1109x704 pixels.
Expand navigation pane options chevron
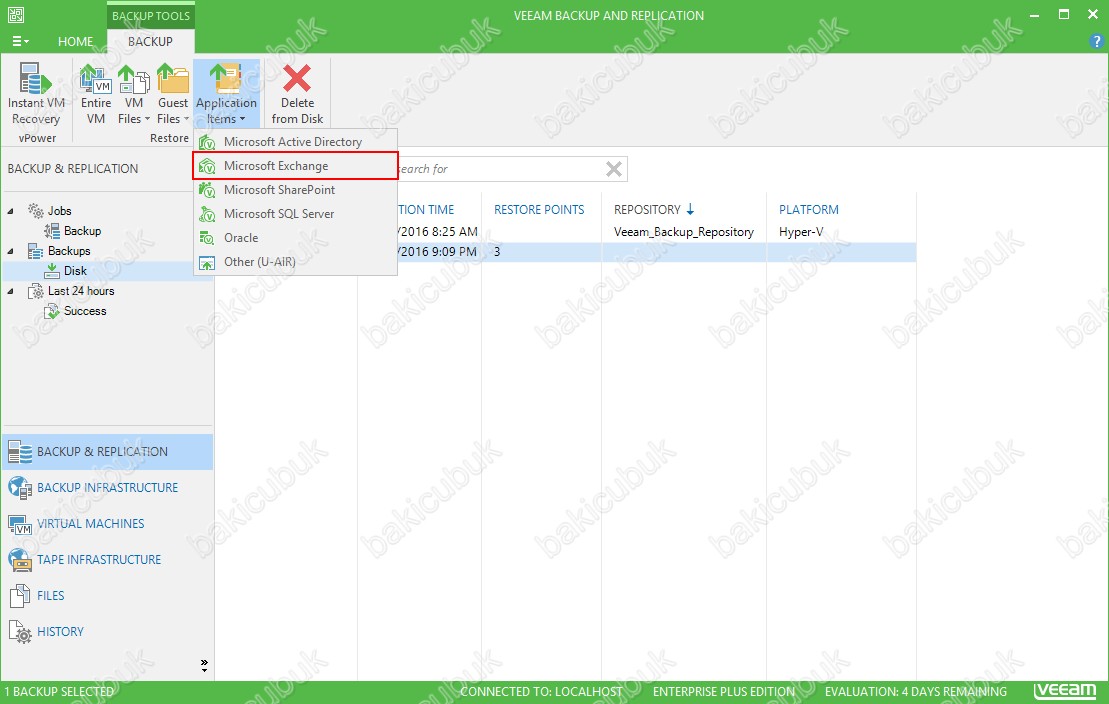click(204, 664)
